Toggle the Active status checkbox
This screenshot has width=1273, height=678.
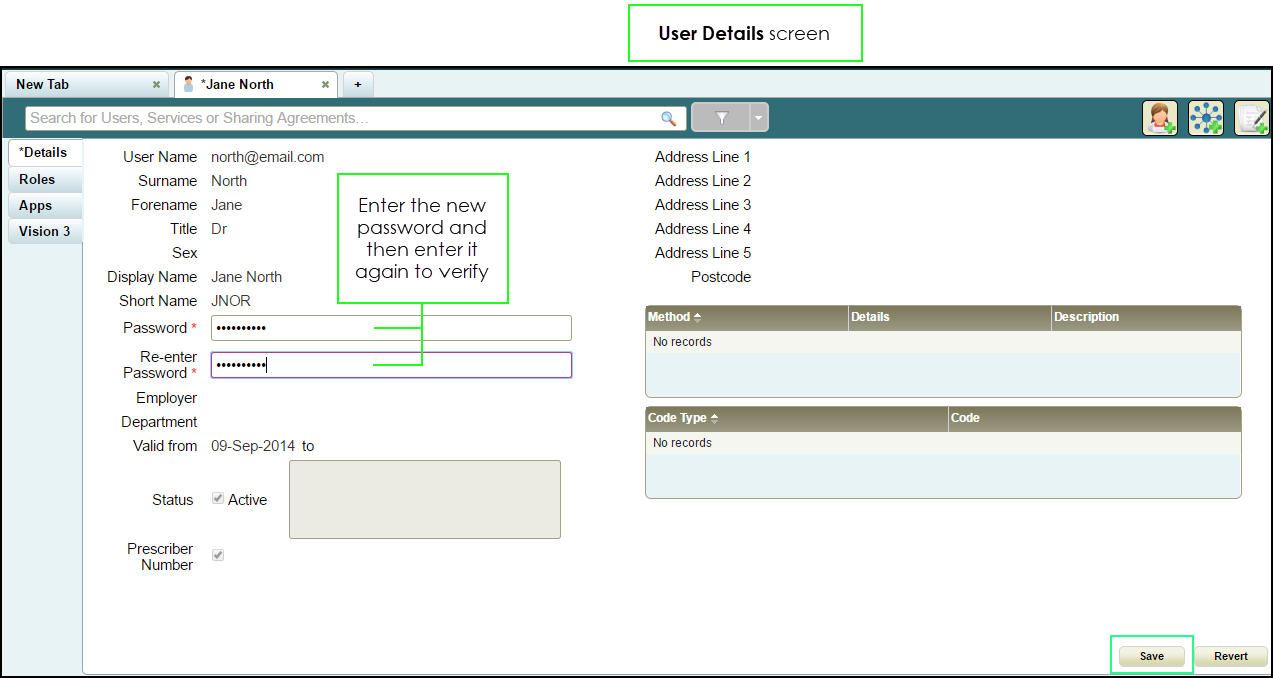click(x=218, y=499)
